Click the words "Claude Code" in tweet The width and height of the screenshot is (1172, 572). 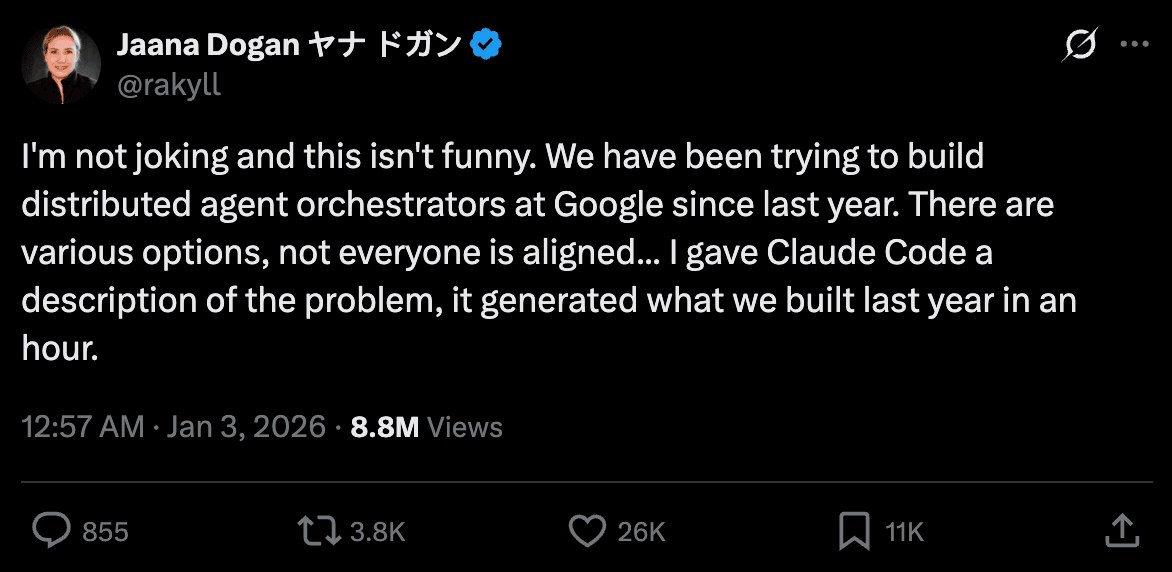(x=867, y=253)
